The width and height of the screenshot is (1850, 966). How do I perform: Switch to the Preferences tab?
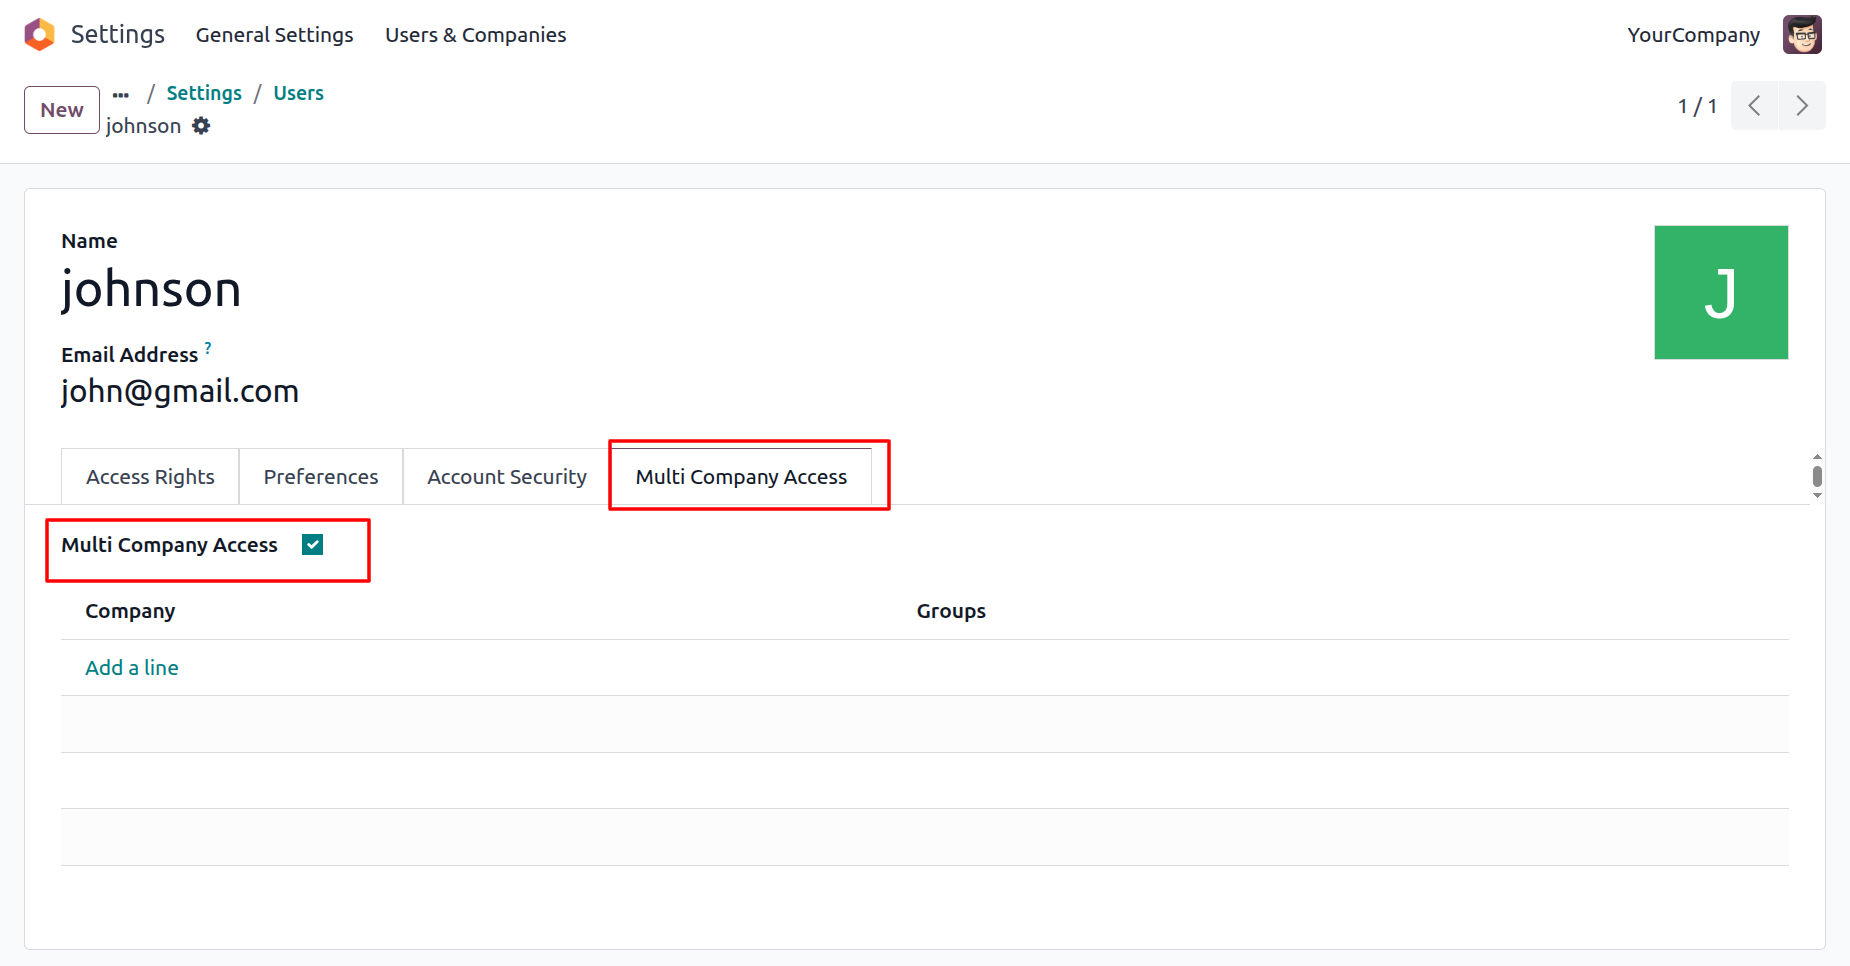point(321,477)
